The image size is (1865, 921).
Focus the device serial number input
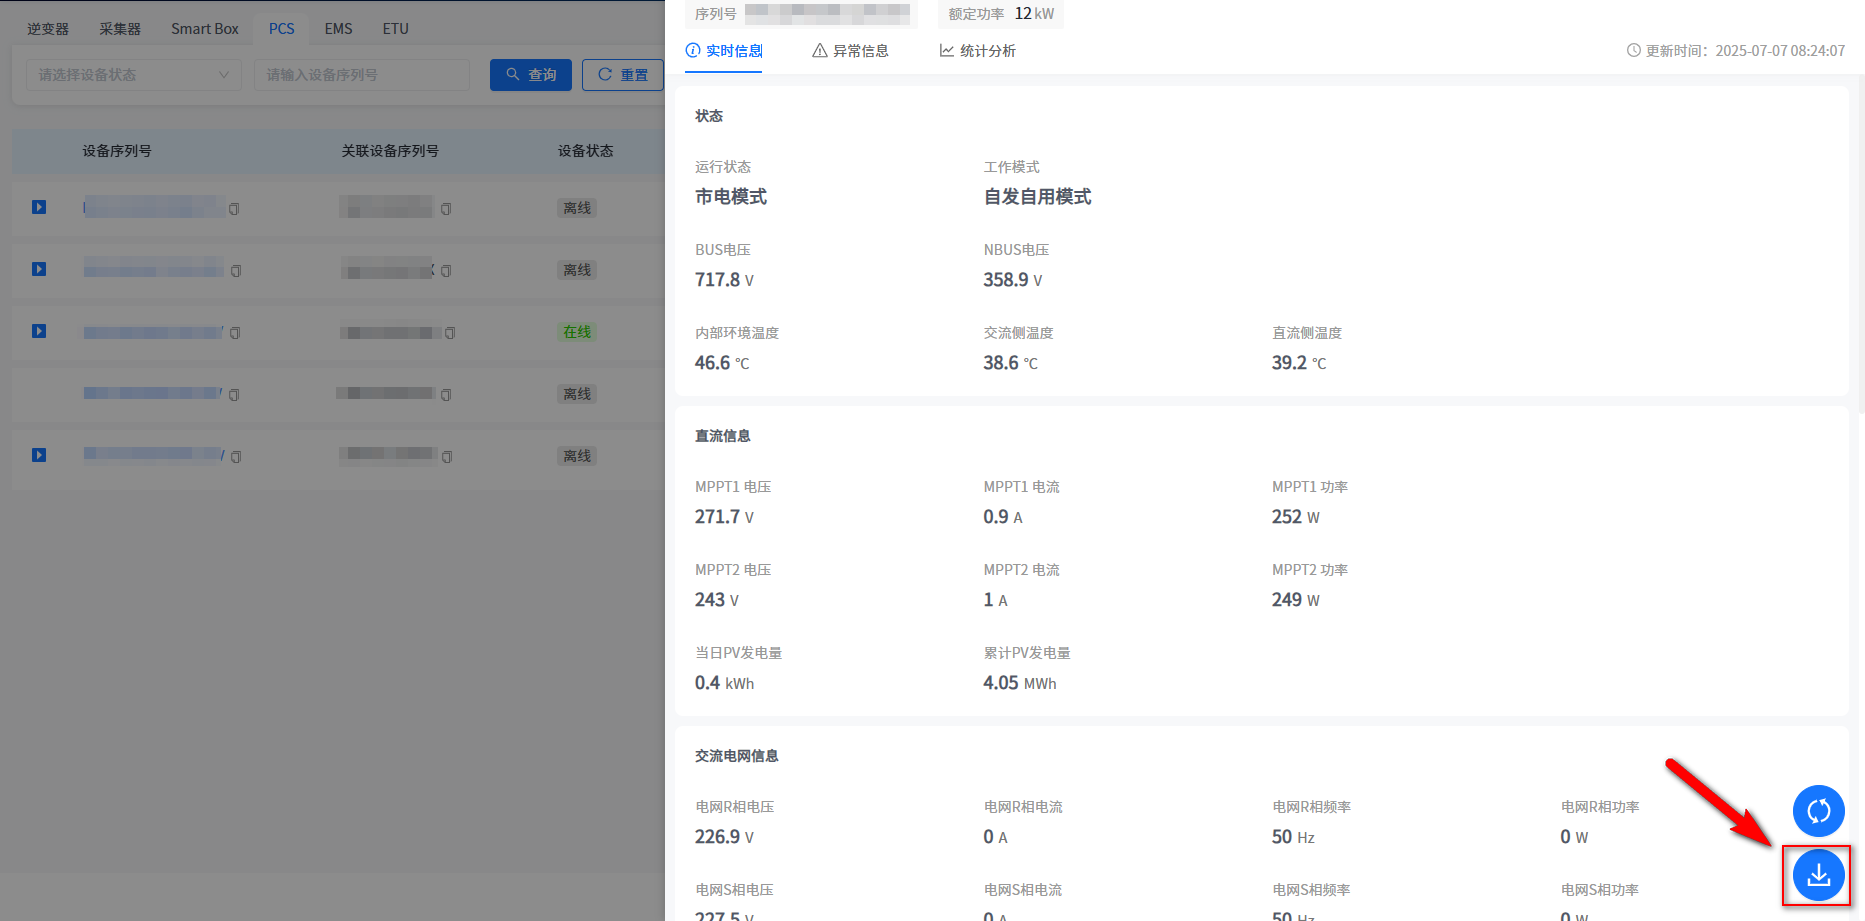pos(361,75)
